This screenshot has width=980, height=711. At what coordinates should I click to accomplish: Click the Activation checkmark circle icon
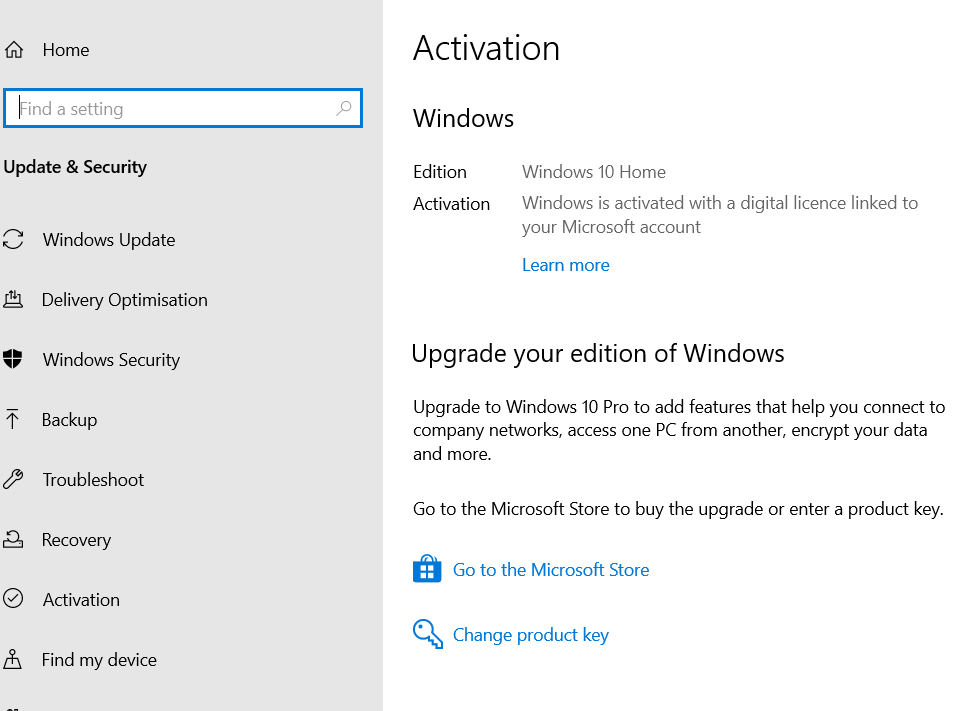pos(13,599)
